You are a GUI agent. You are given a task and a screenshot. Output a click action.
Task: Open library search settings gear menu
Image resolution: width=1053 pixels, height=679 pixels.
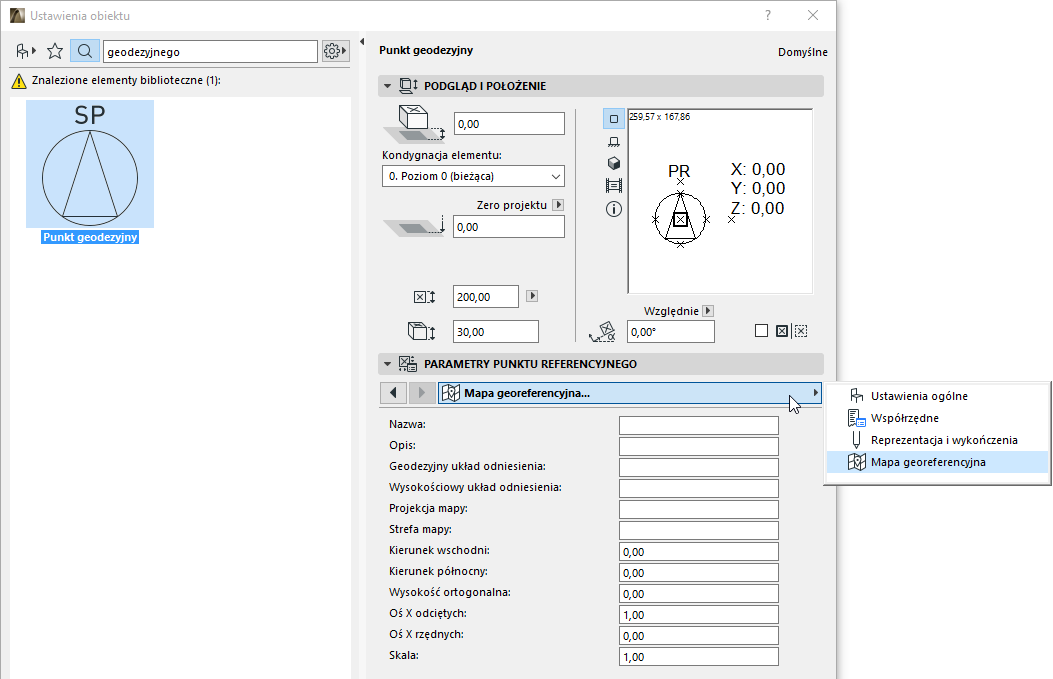click(x=335, y=51)
